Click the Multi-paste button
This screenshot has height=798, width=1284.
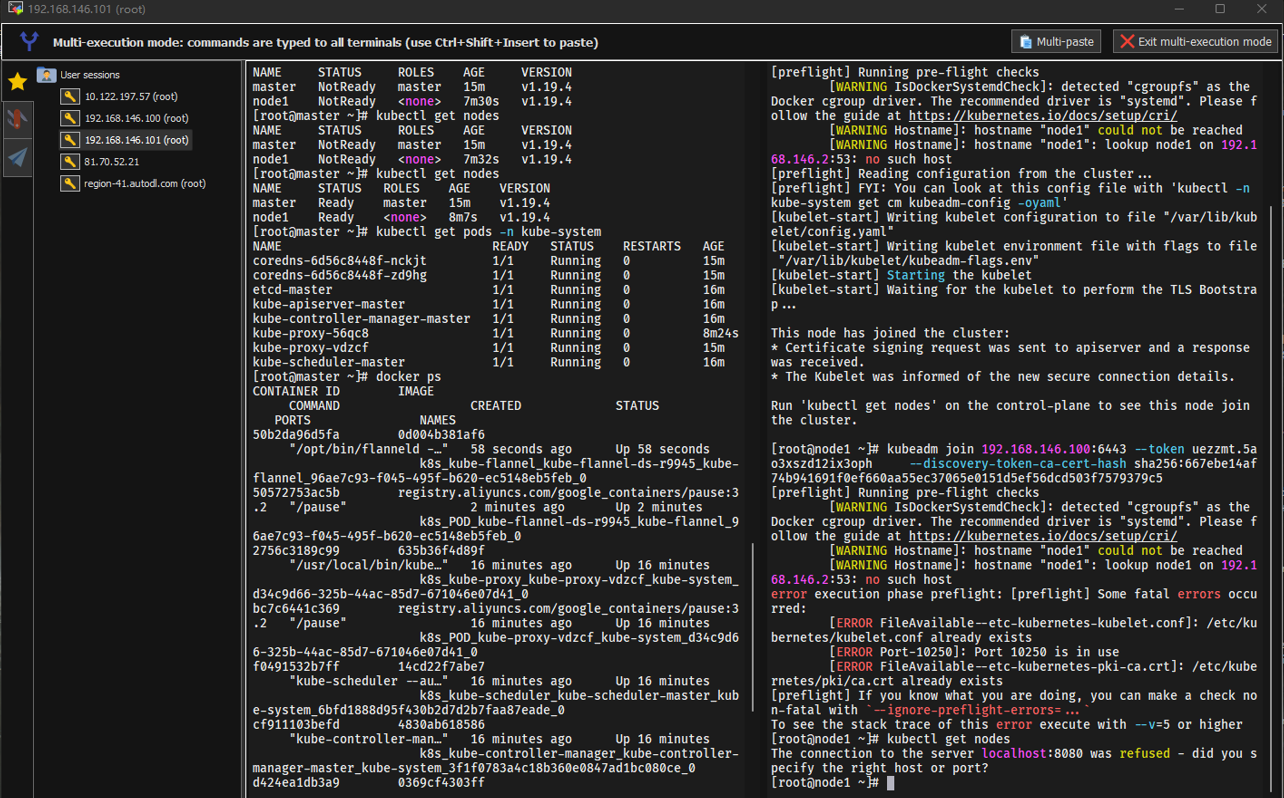tap(1056, 41)
